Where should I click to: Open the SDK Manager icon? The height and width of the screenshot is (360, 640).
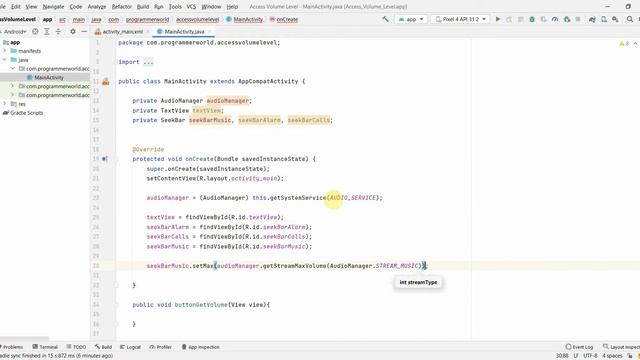tap(615, 19)
